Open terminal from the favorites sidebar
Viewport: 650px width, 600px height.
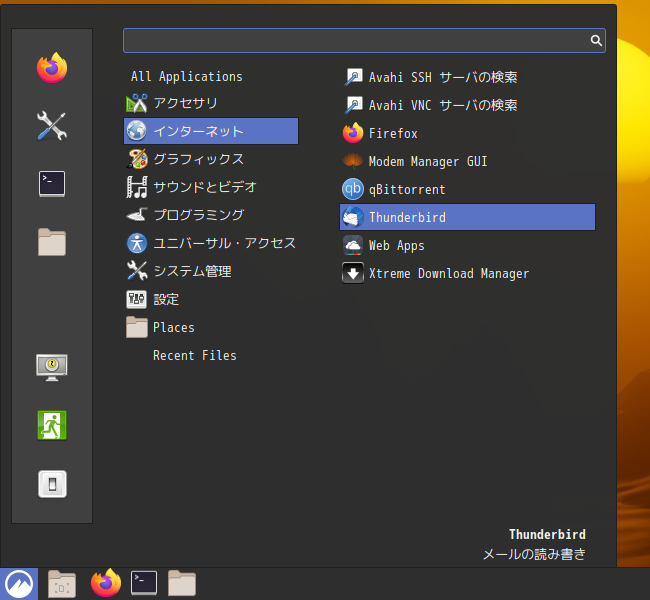point(52,184)
